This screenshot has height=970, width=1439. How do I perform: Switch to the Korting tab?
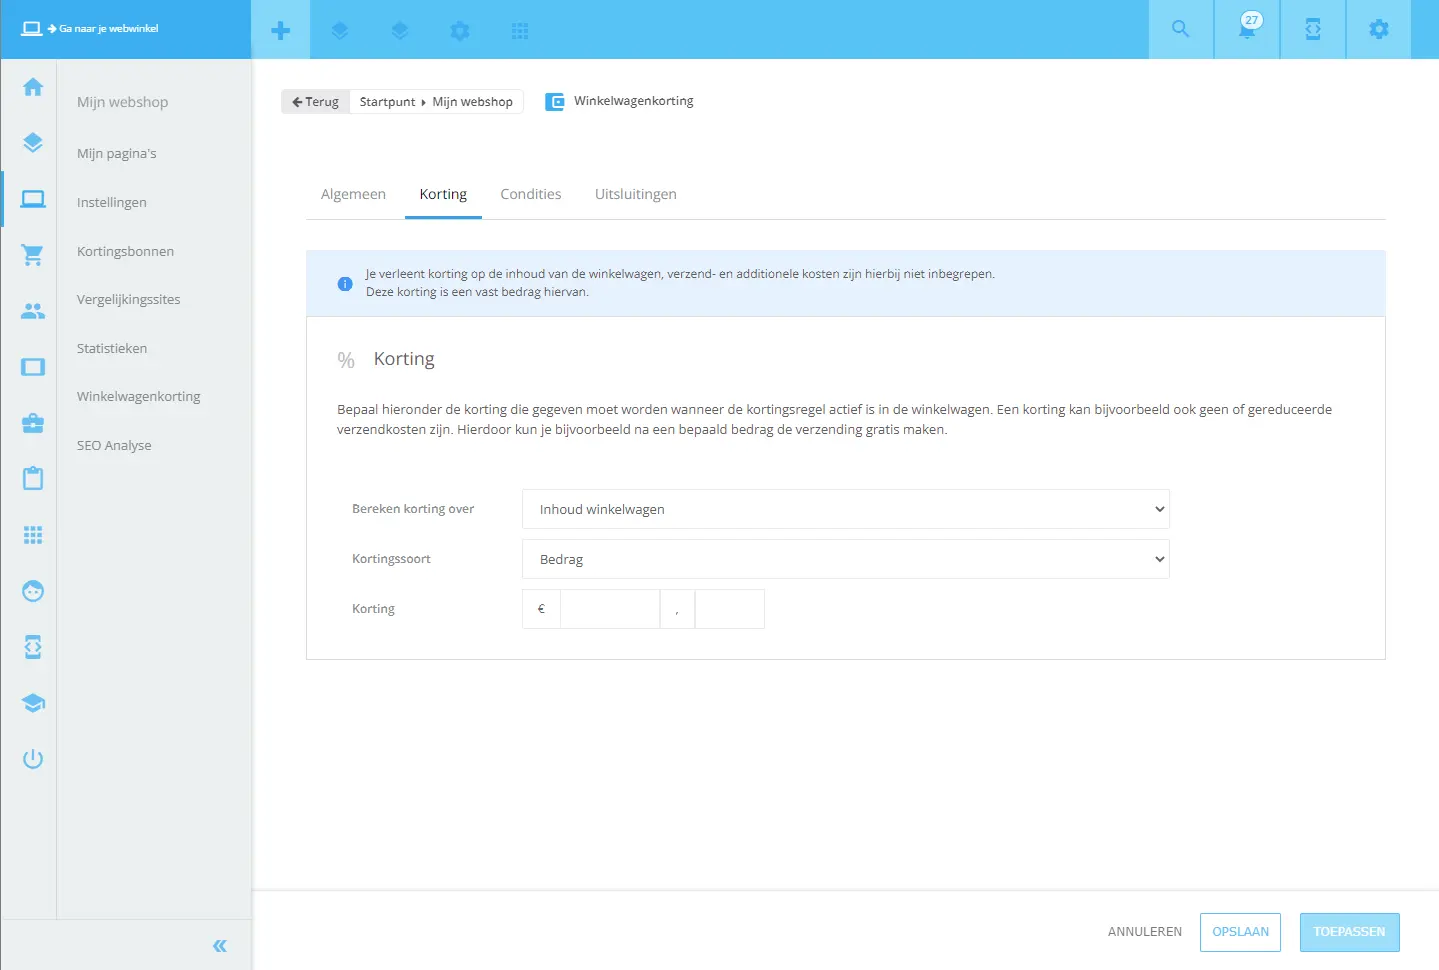443,194
